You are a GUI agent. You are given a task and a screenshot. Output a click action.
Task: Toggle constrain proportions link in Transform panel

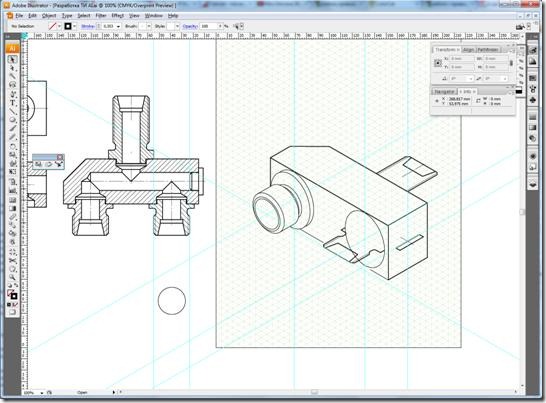coord(511,63)
